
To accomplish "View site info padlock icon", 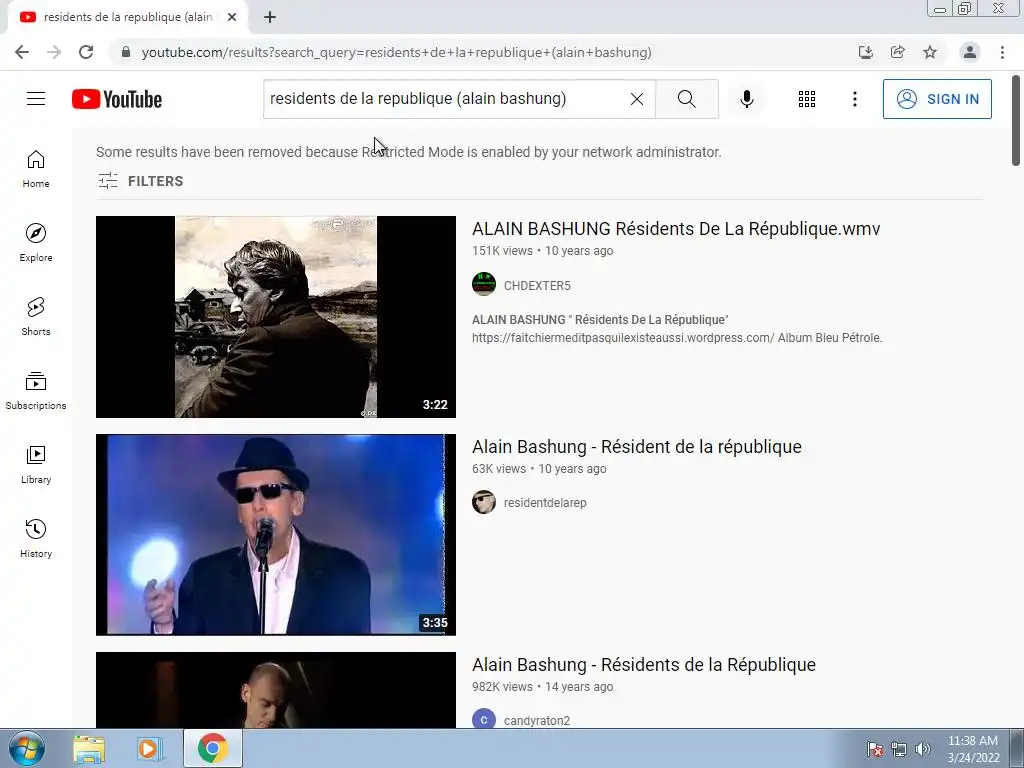I will [x=126, y=52].
